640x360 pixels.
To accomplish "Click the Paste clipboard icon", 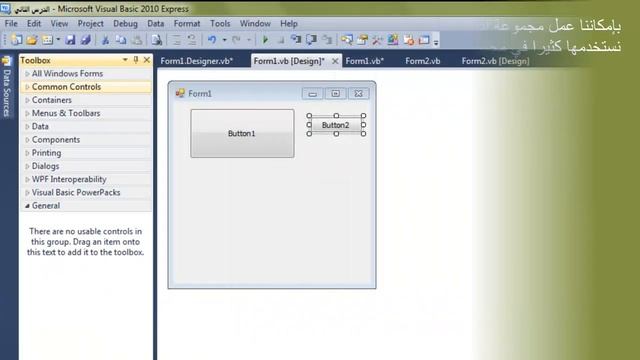I will point(138,40).
